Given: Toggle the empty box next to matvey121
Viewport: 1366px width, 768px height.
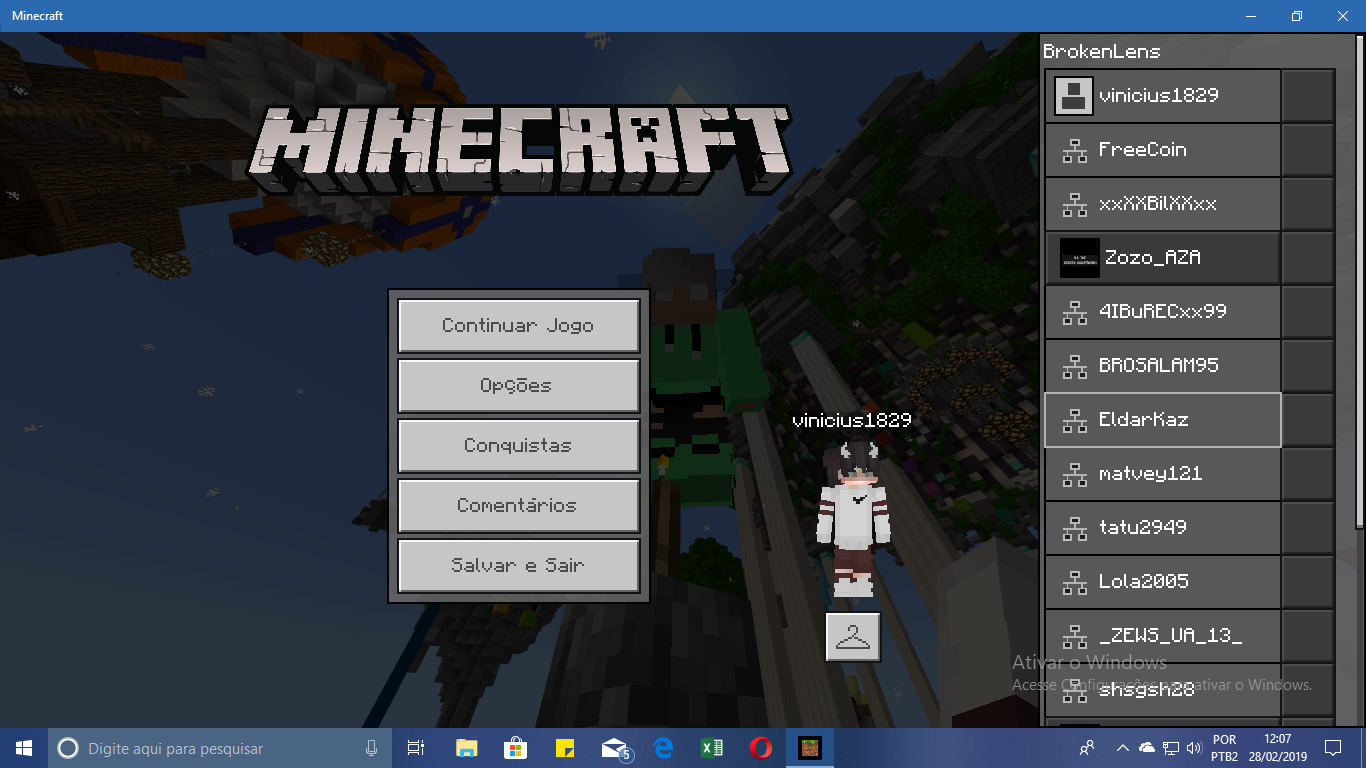Looking at the screenshot, I should click(x=1308, y=474).
